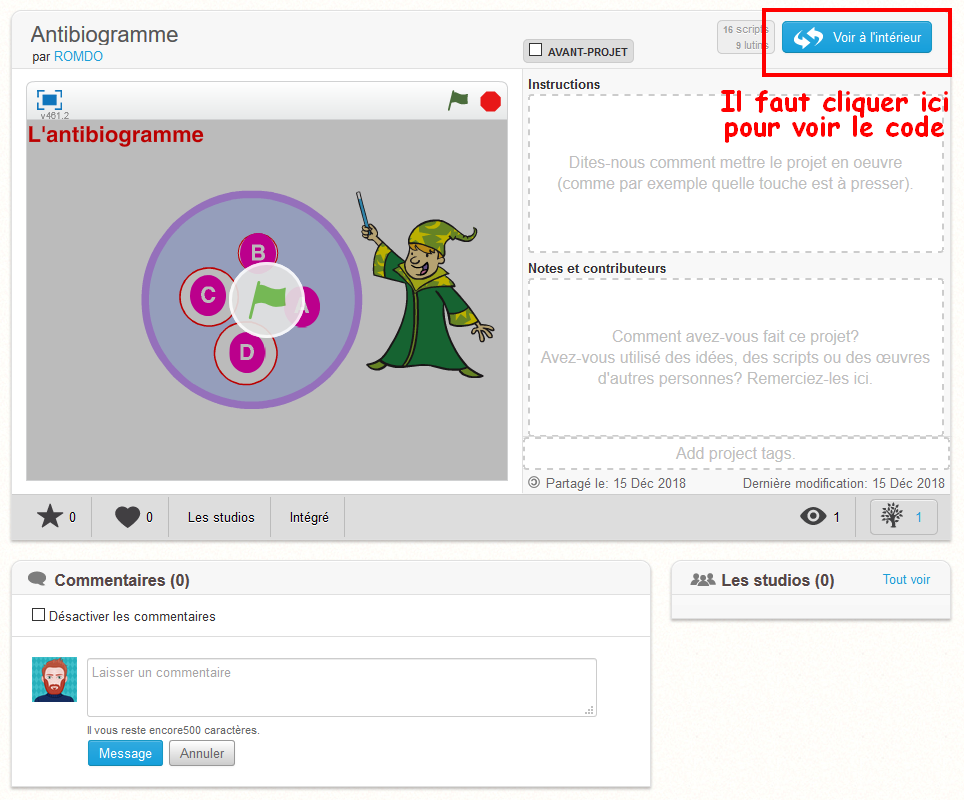Click the star favorite icon
The image size is (964, 800).
pyautogui.click(x=50, y=517)
